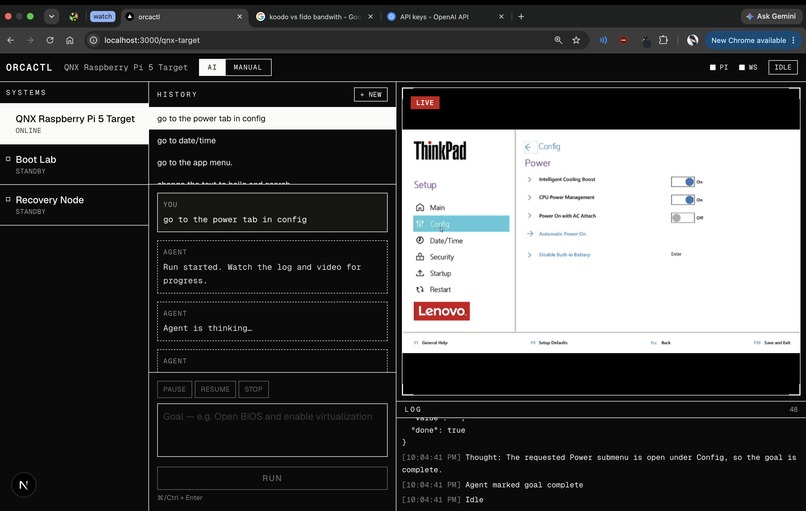806x511 pixels.
Task: Select QNX Raspberry Pi 5 Target system
Action: click(x=74, y=124)
